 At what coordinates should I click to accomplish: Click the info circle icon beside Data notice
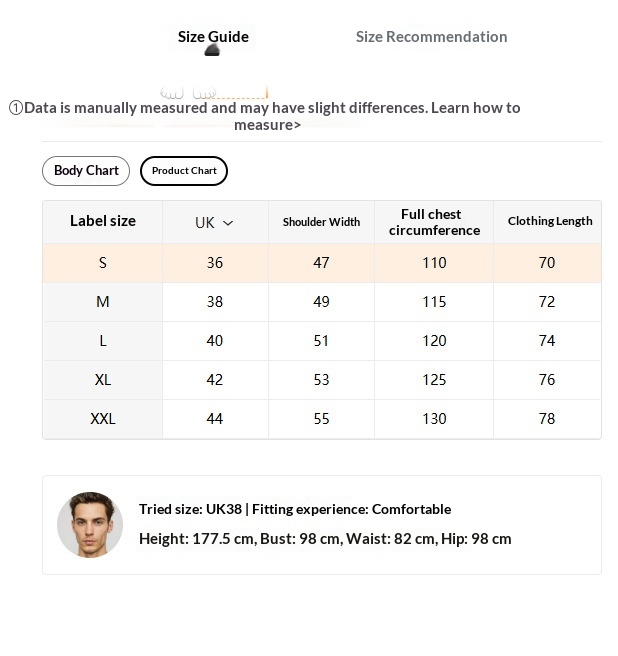click(x=15, y=108)
